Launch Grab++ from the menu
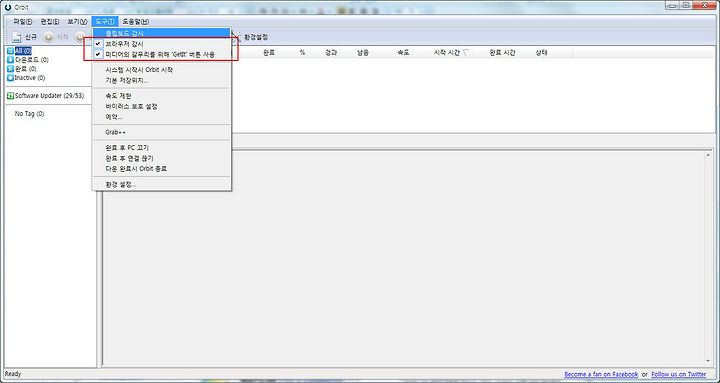This screenshot has height=383, width=720. 162,132
